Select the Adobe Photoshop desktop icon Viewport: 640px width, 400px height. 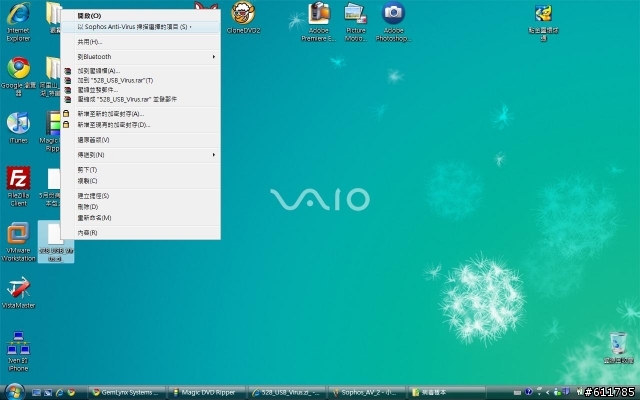click(x=393, y=22)
